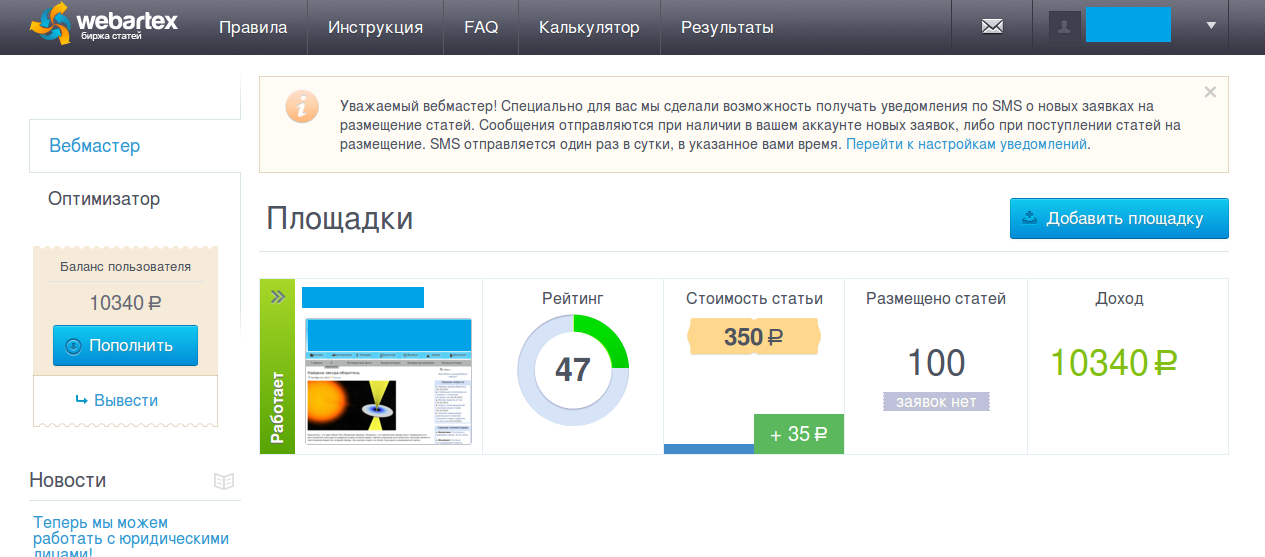This screenshot has width=1265, height=557.
Task: Open the Правила menu item
Action: click(x=253, y=27)
